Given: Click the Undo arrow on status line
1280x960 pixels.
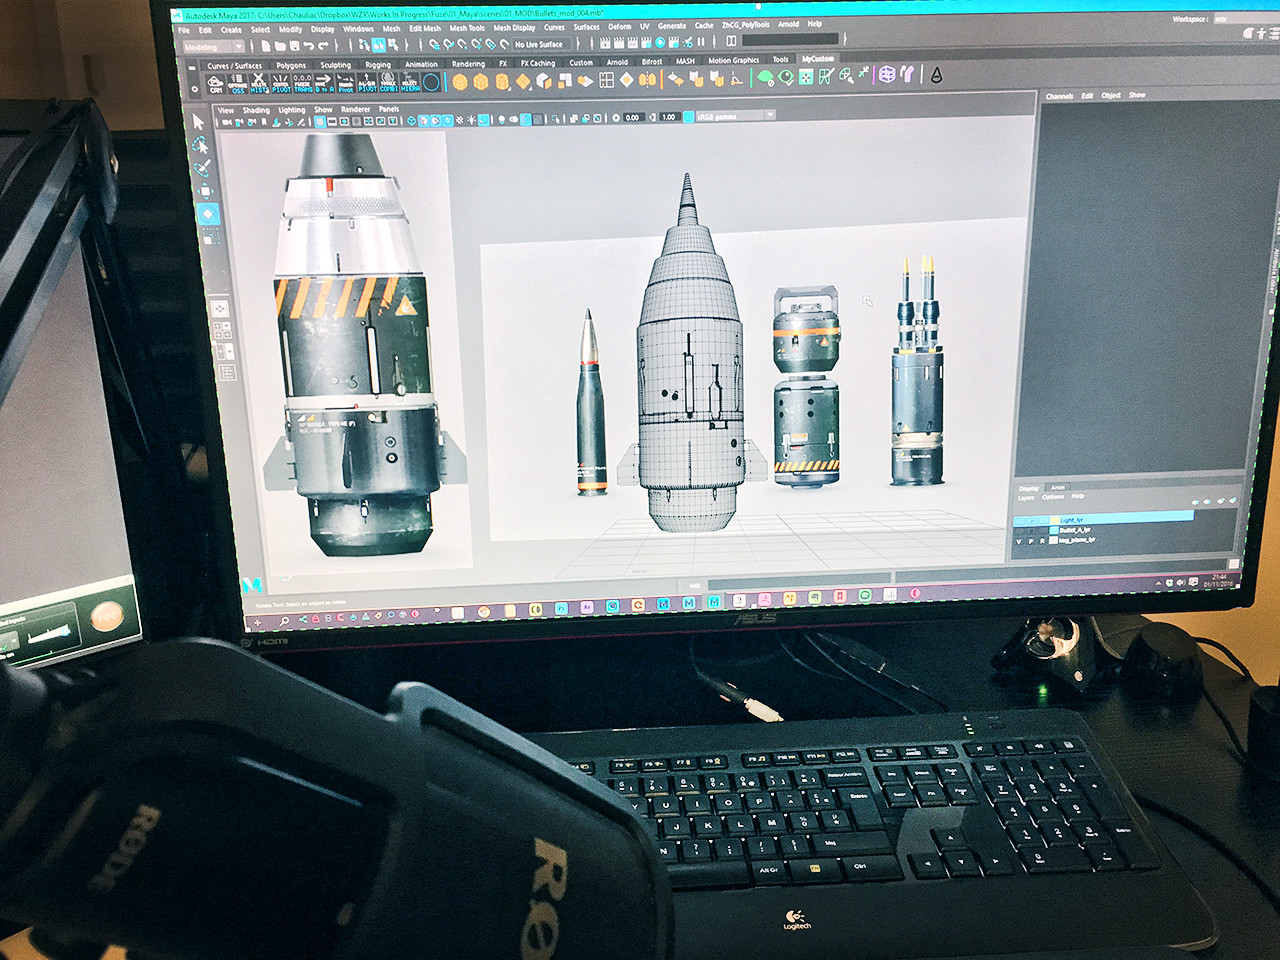Looking at the screenshot, I should pyautogui.click(x=308, y=46).
